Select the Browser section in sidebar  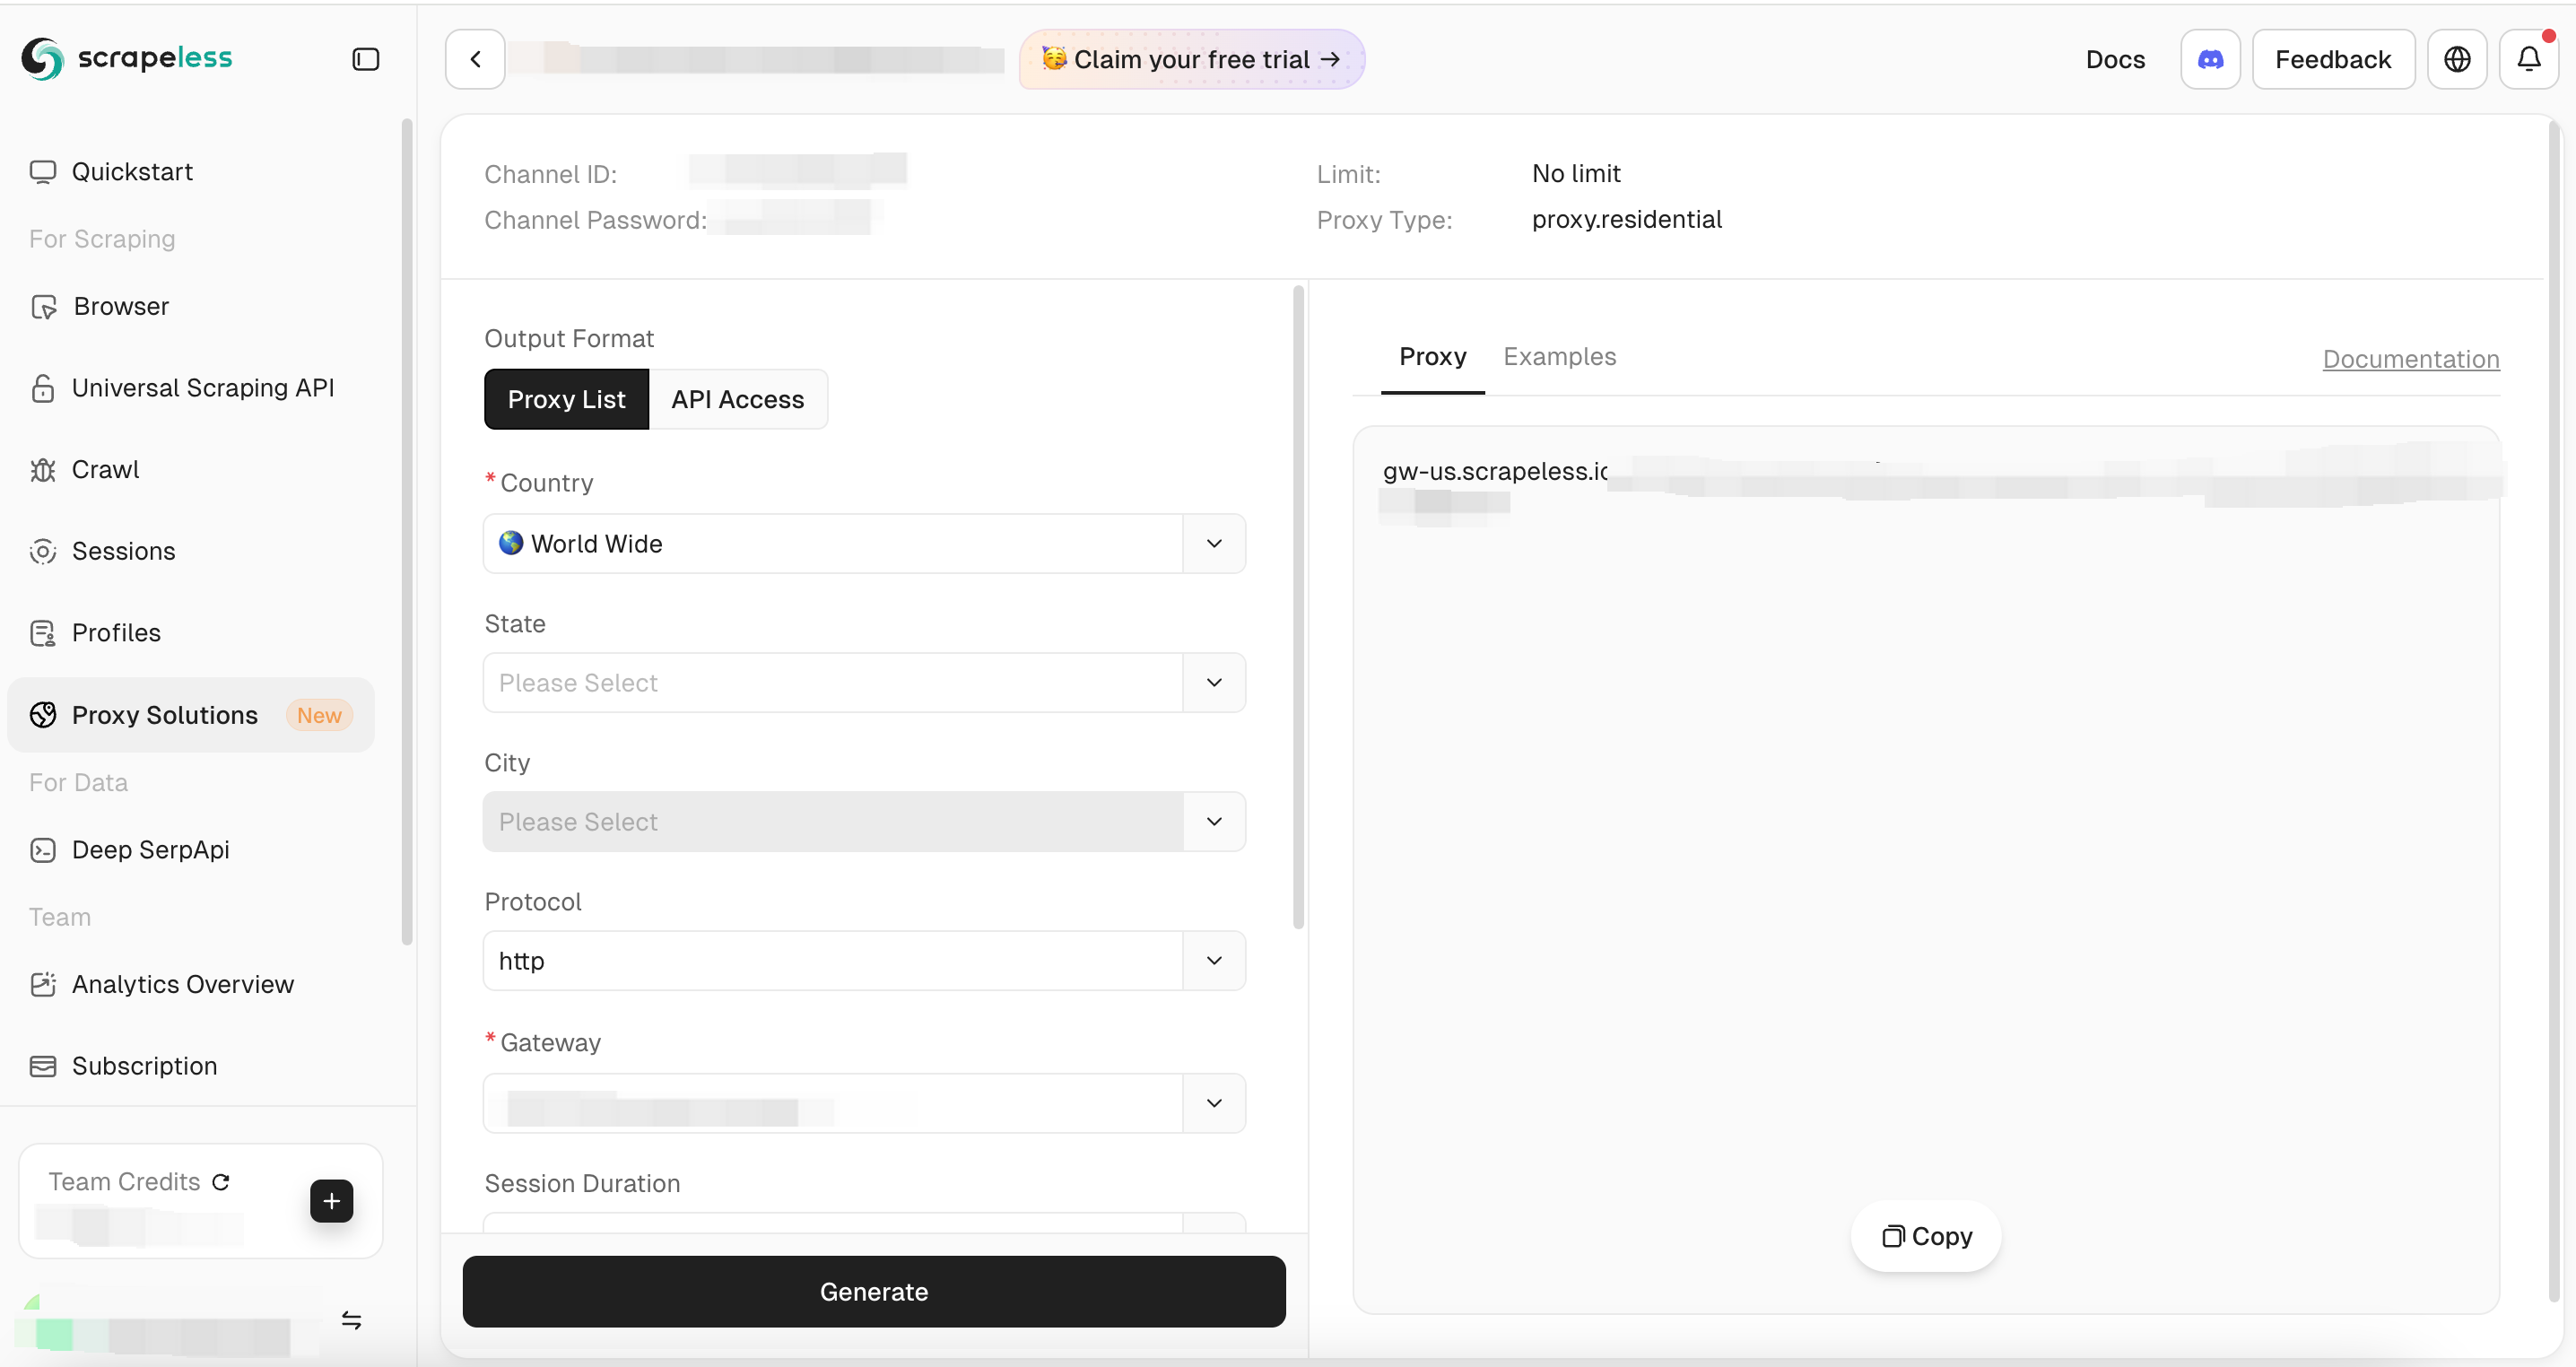tap(120, 306)
